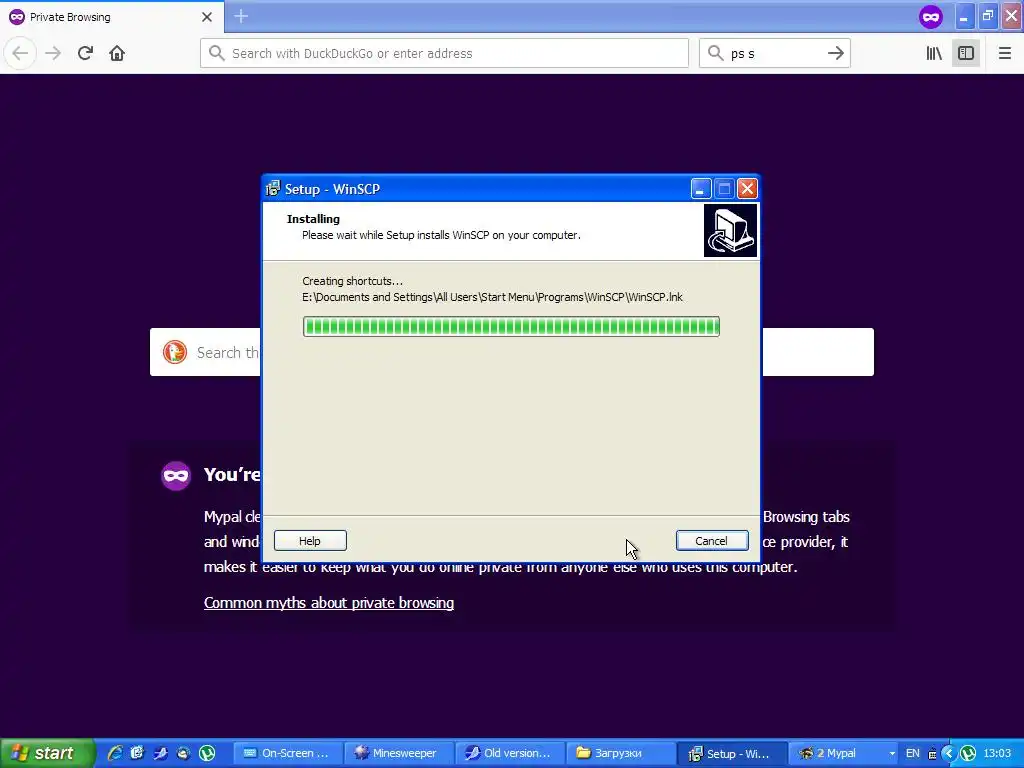The height and width of the screenshot is (768, 1024).
Task: Click the Help button in WinSCP setup
Action: coord(310,541)
